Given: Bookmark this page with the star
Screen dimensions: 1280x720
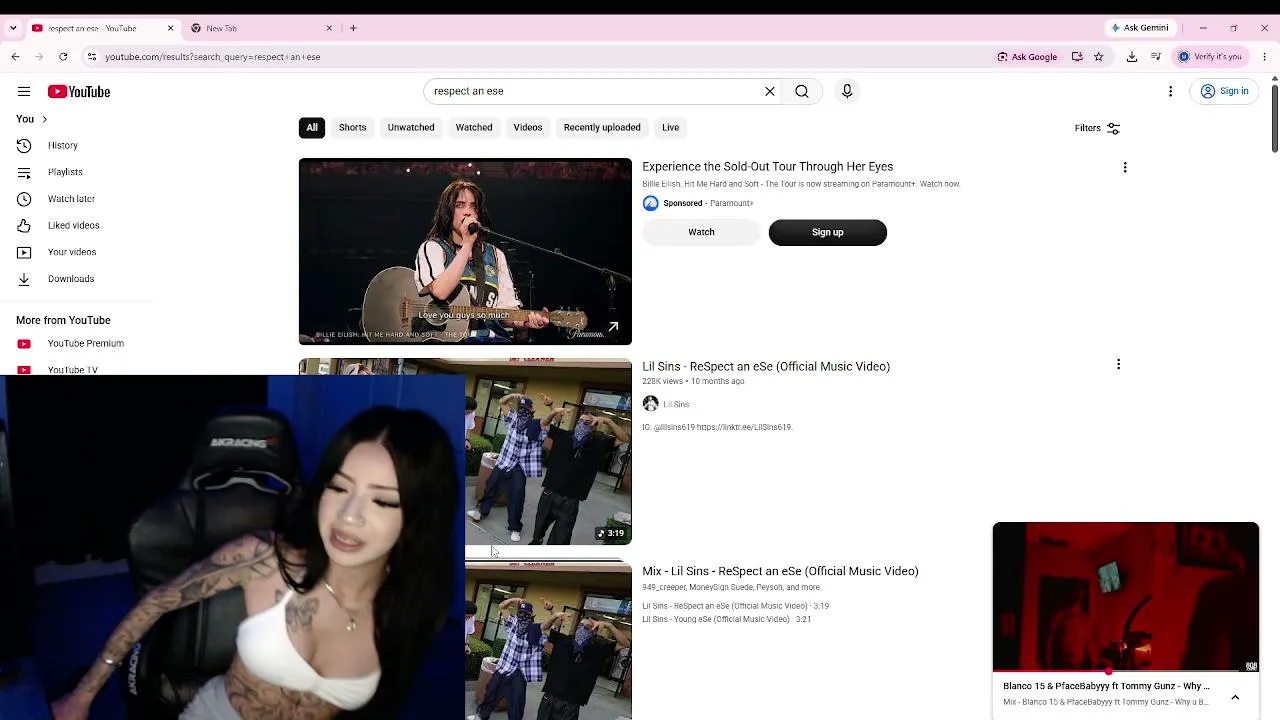Looking at the screenshot, I should tap(1099, 57).
